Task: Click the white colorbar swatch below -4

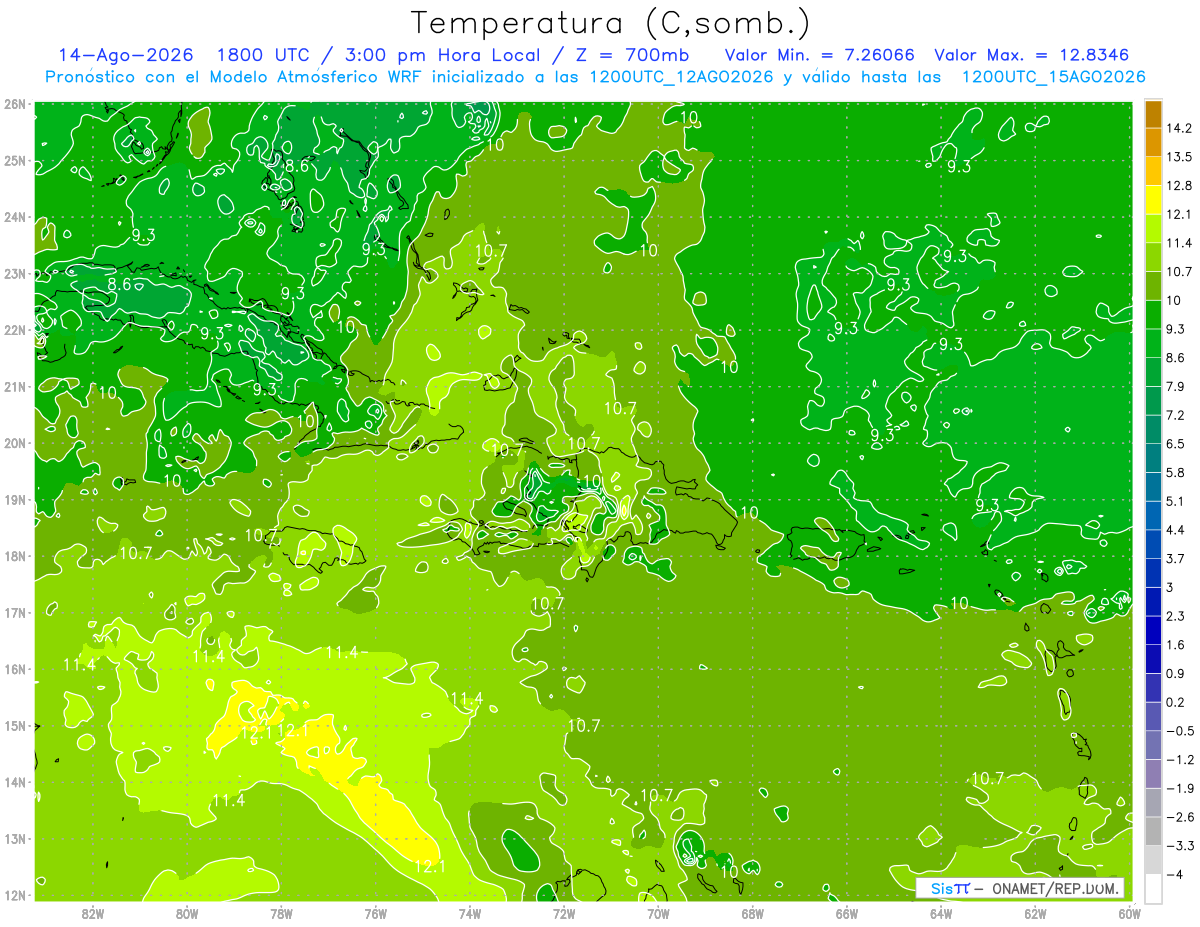Action: point(1153,888)
